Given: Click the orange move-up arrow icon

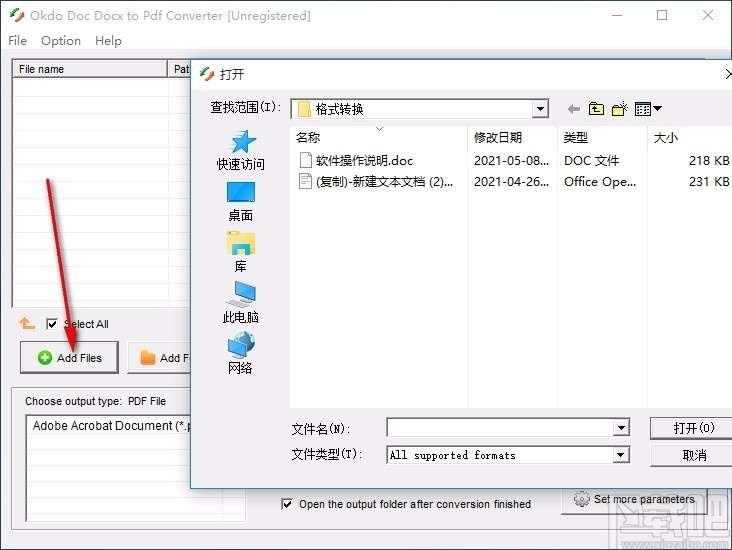Looking at the screenshot, I should (27, 323).
